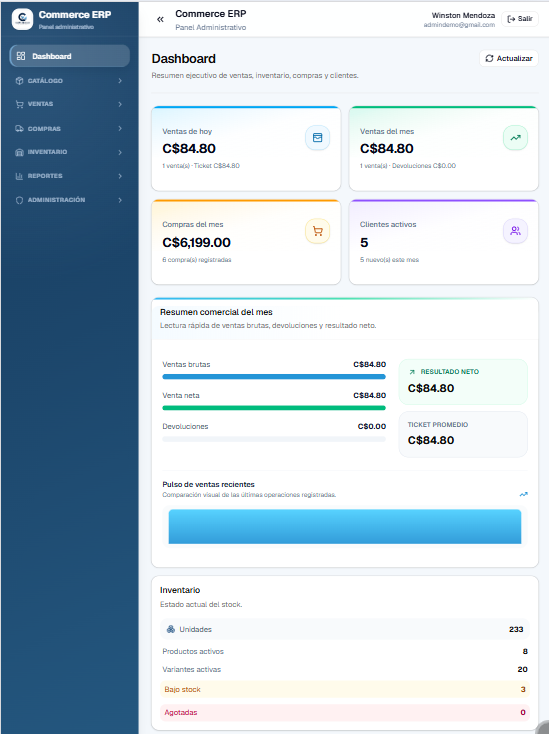
Task: Expand the REPORTES chevron
Action: 120,176
